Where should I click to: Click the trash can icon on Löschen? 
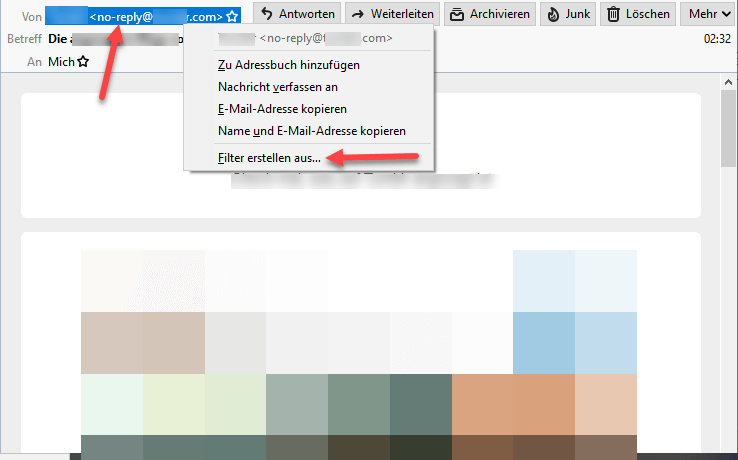pyautogui.click(x=613, y=15)
